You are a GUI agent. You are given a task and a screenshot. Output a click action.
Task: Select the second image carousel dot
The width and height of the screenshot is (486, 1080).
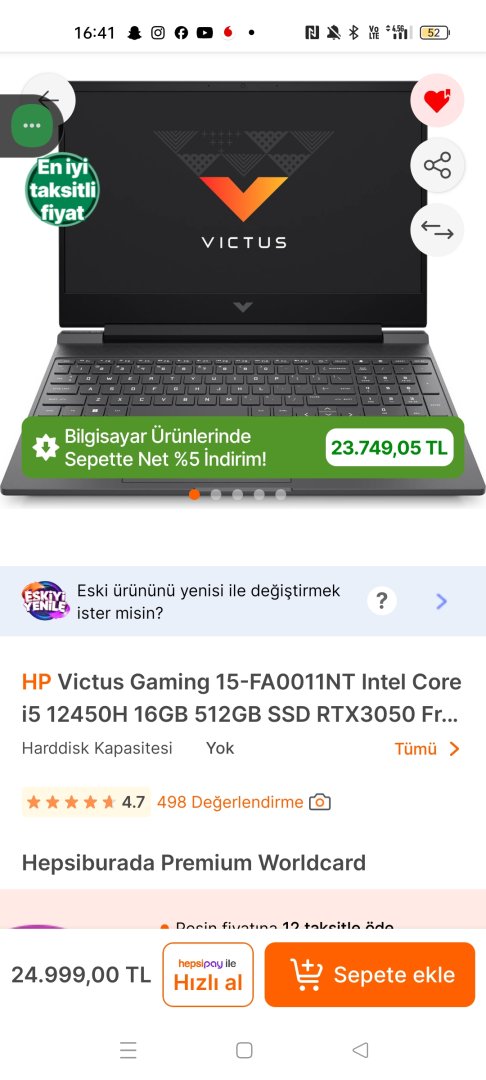(216, 495)
